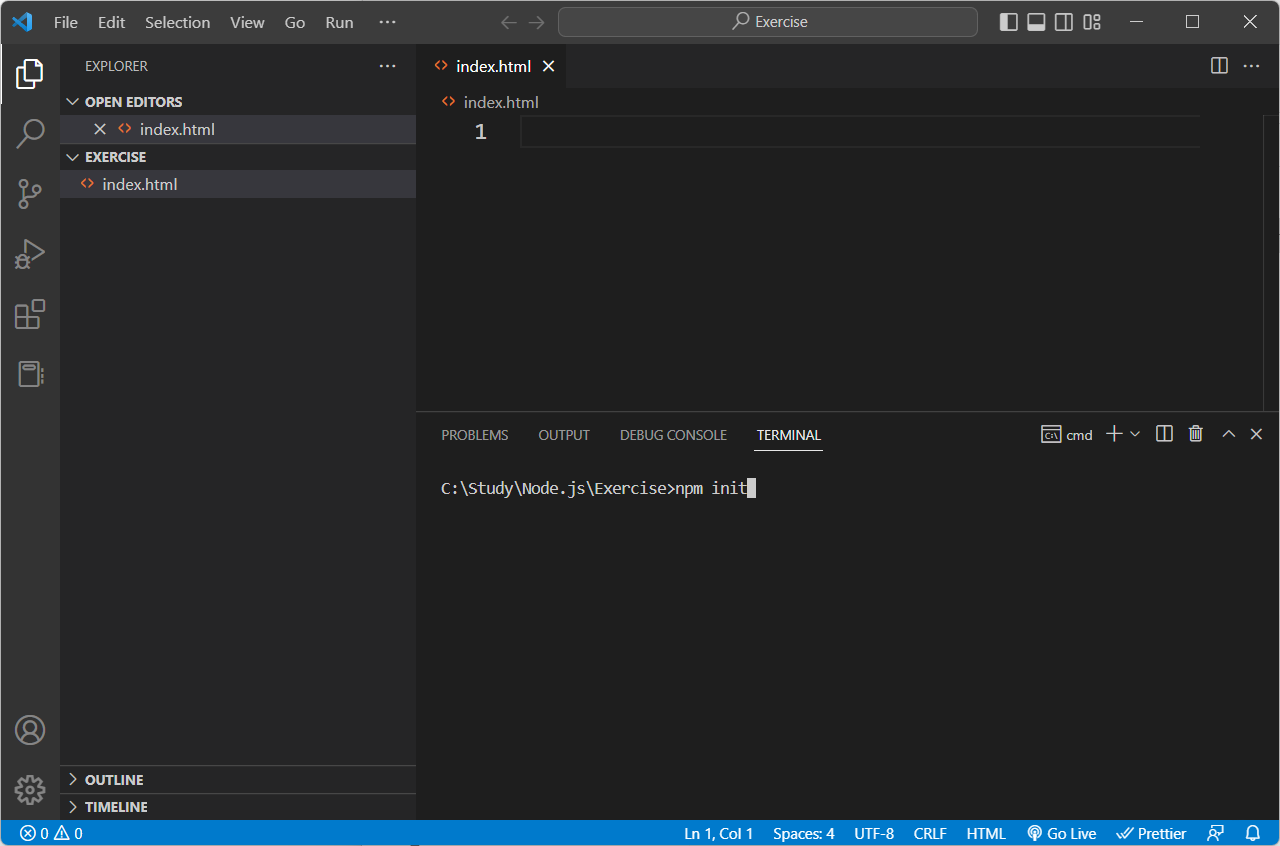This screenshot has height=846, width=1280.
Task: Open the Extensions view
Action: coord(30,314)
